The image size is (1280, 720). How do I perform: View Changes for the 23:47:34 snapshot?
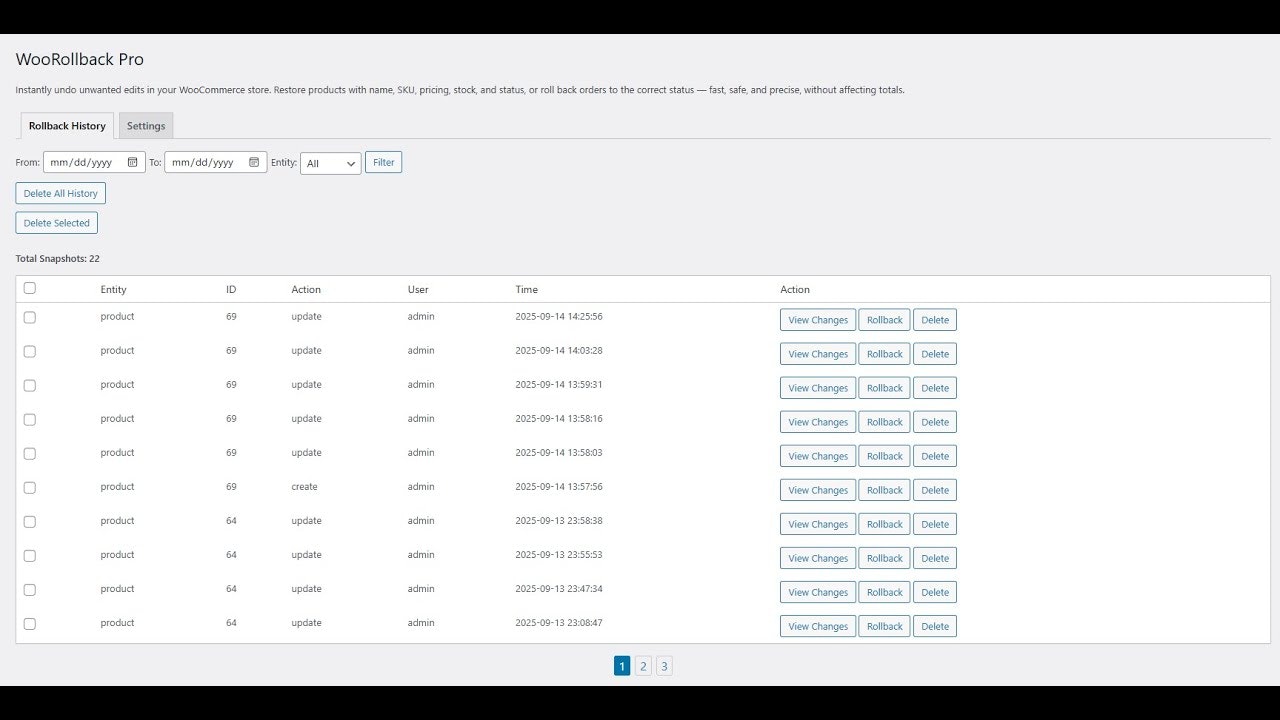pyautogui.click(x=818, y=592)
